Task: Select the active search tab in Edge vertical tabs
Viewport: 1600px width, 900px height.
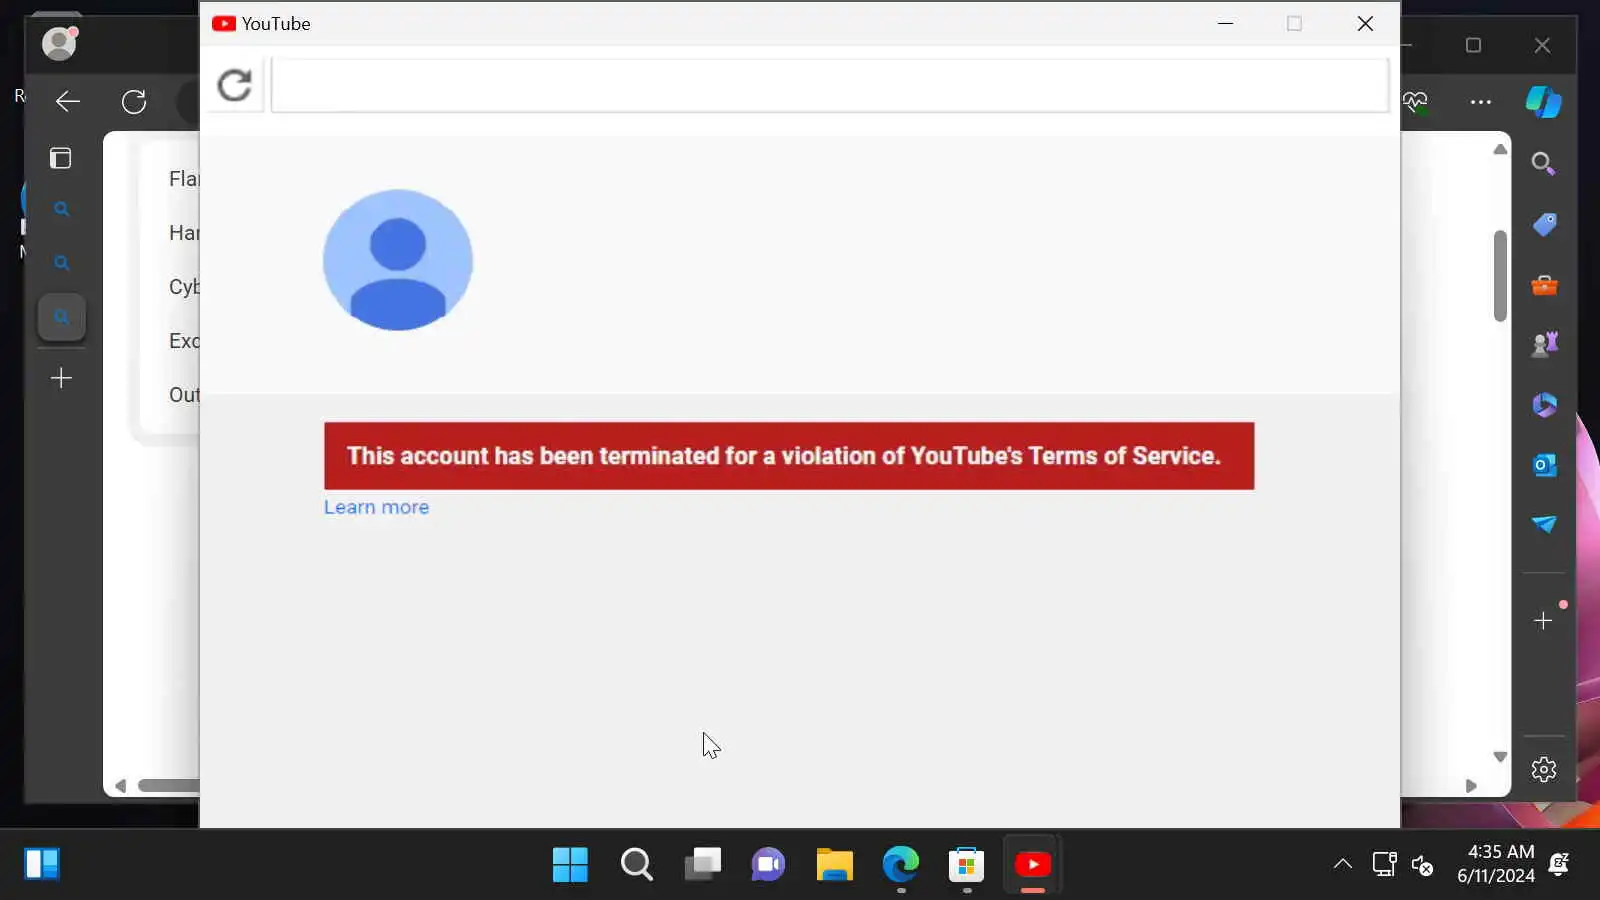Action: pyautogui.click(x=61, y=317)
